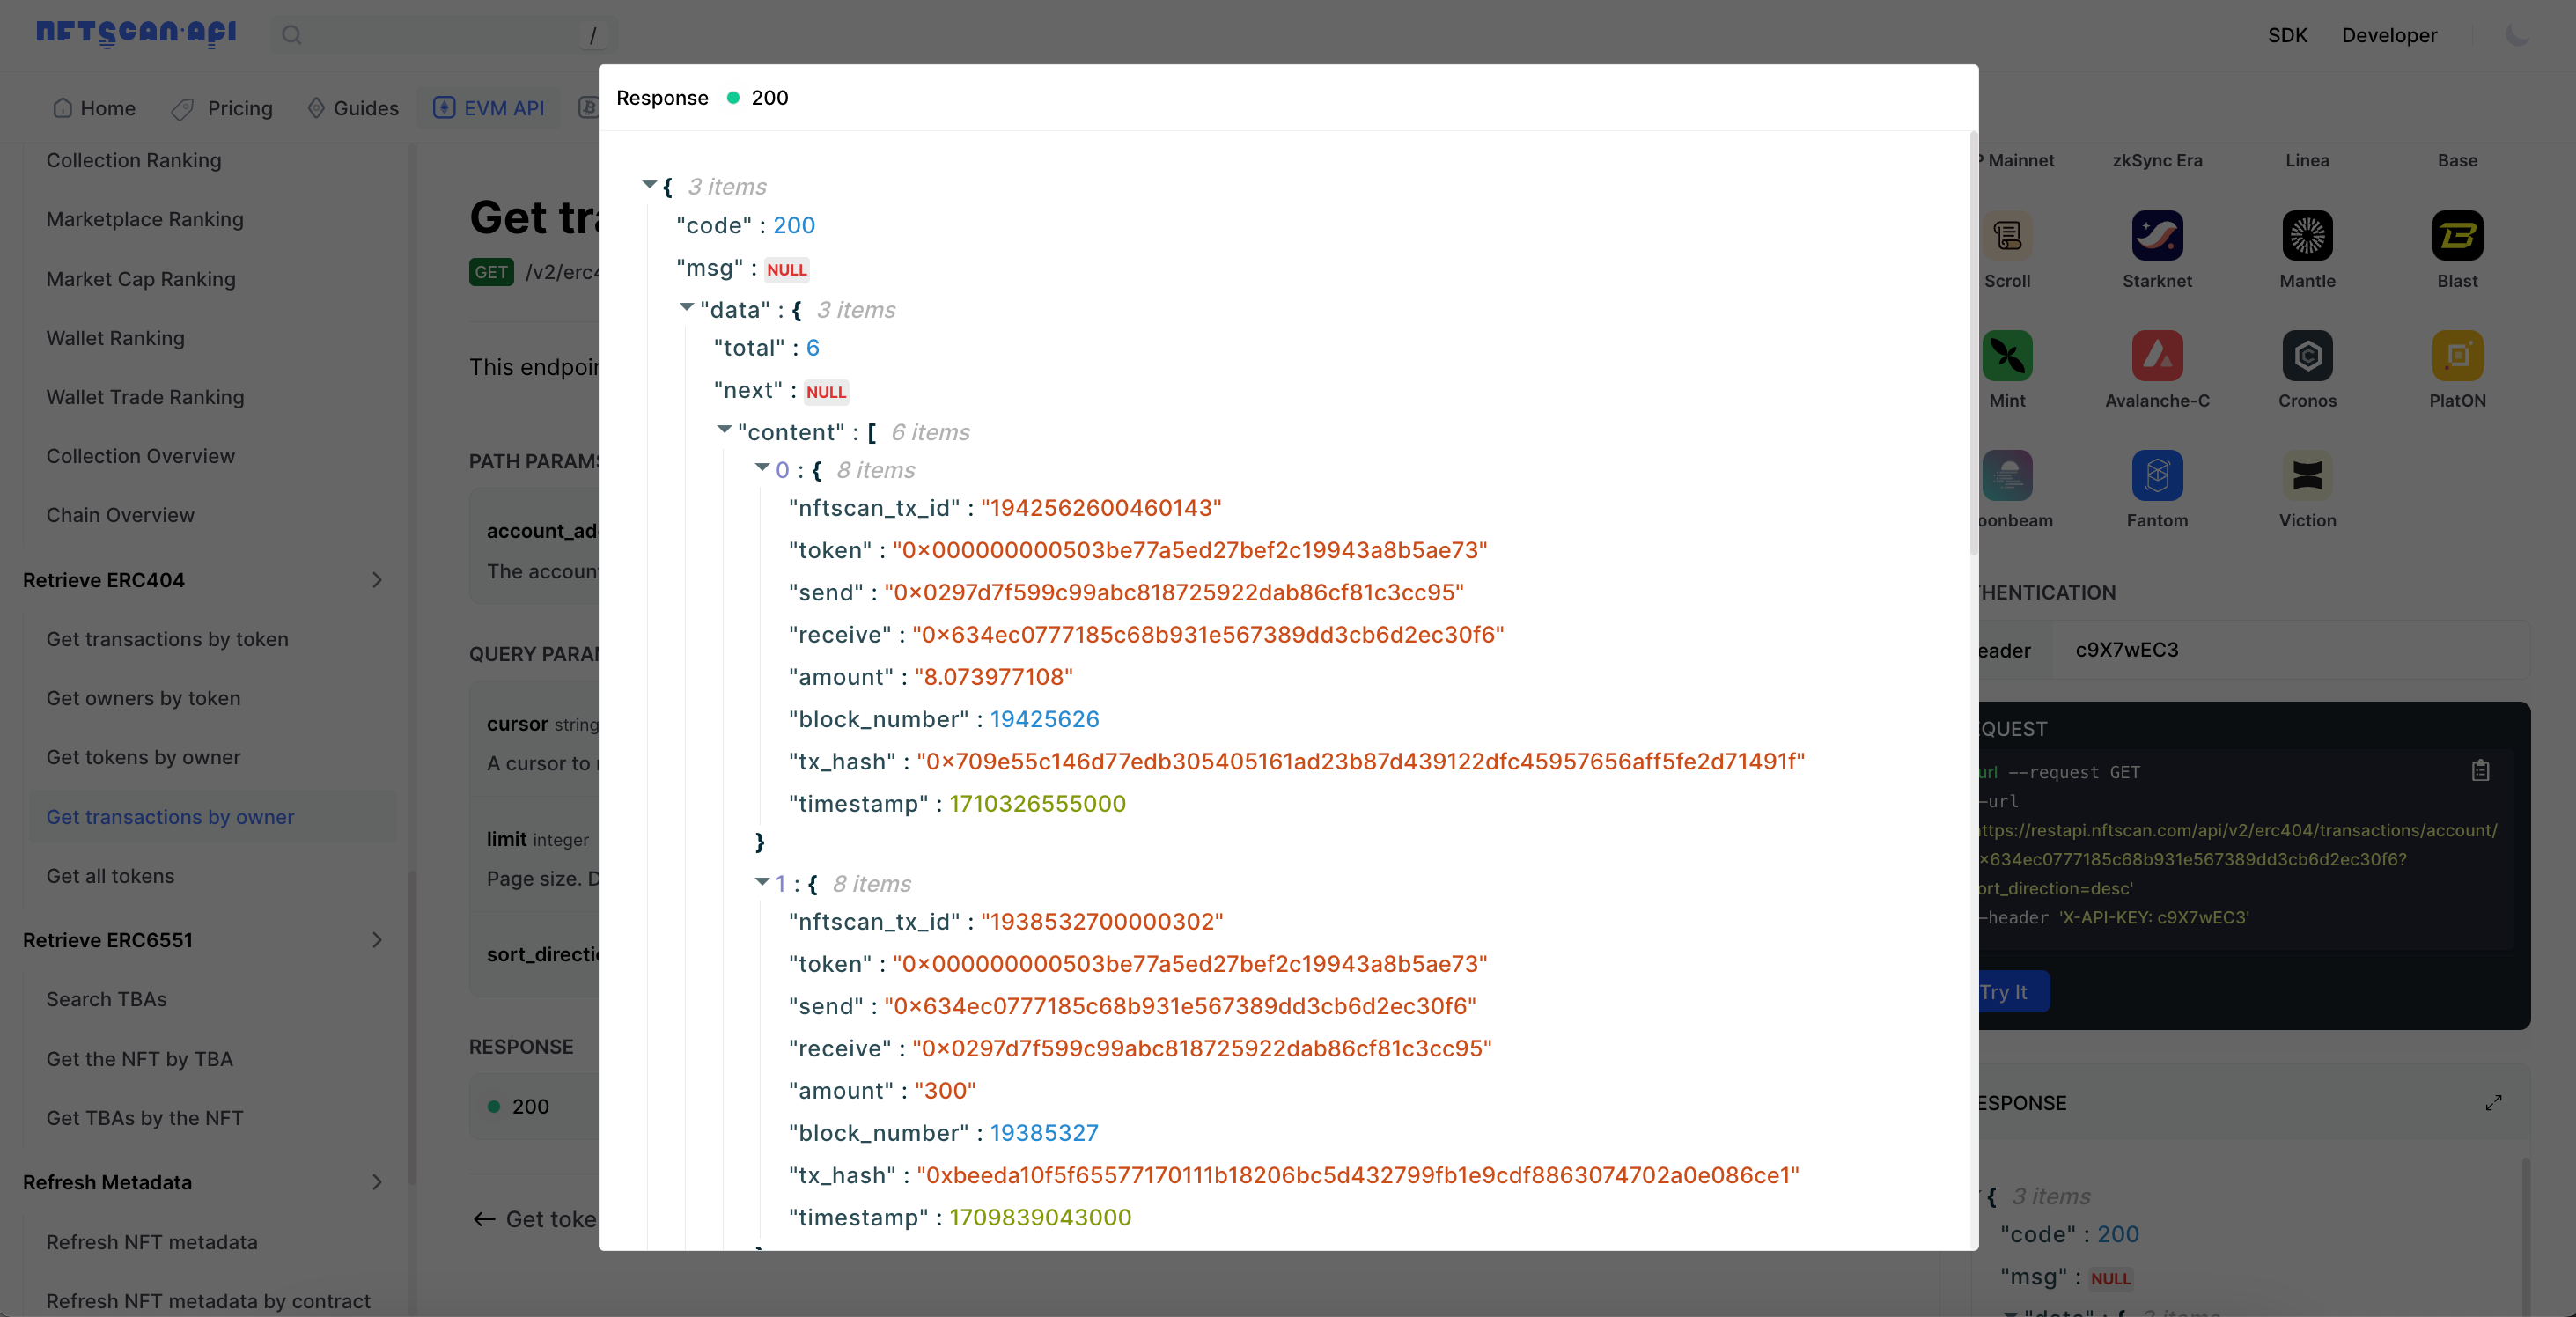This screenshot has height=1317, width=2576.
Task: Open Marketplace Ranking page
Action: tap(144, 219)
